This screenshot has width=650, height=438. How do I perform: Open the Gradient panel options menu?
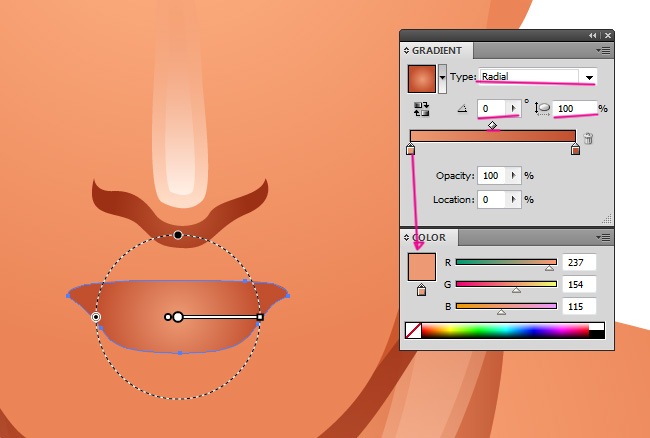coord(603,51)
